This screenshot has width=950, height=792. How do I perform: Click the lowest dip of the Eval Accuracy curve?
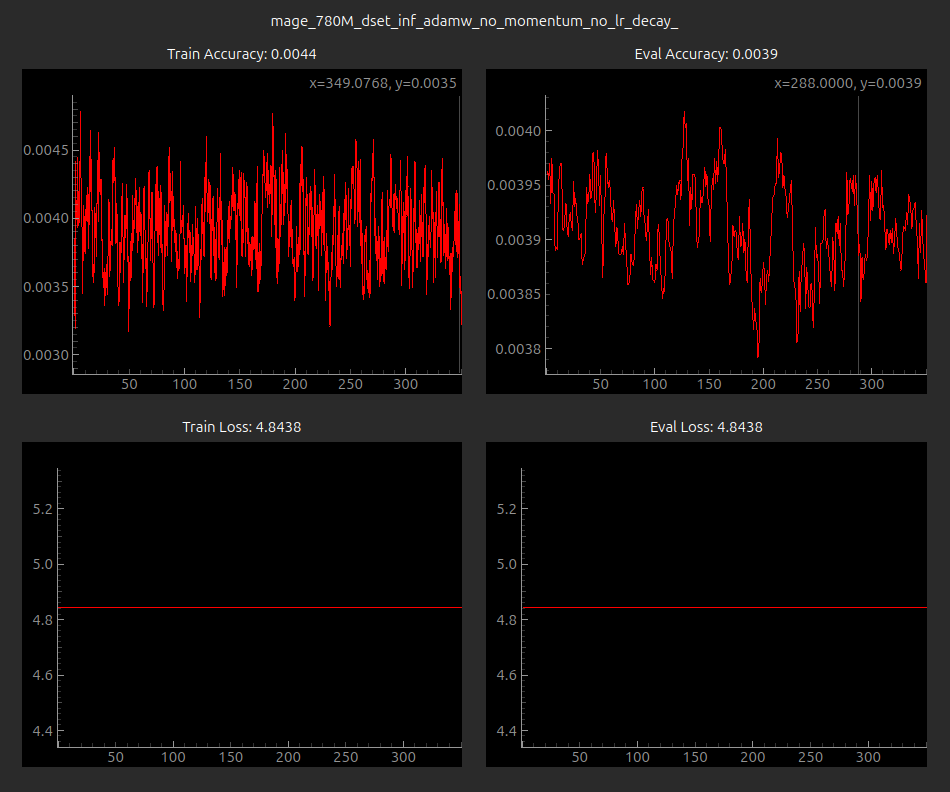click(x=758, y=355)
